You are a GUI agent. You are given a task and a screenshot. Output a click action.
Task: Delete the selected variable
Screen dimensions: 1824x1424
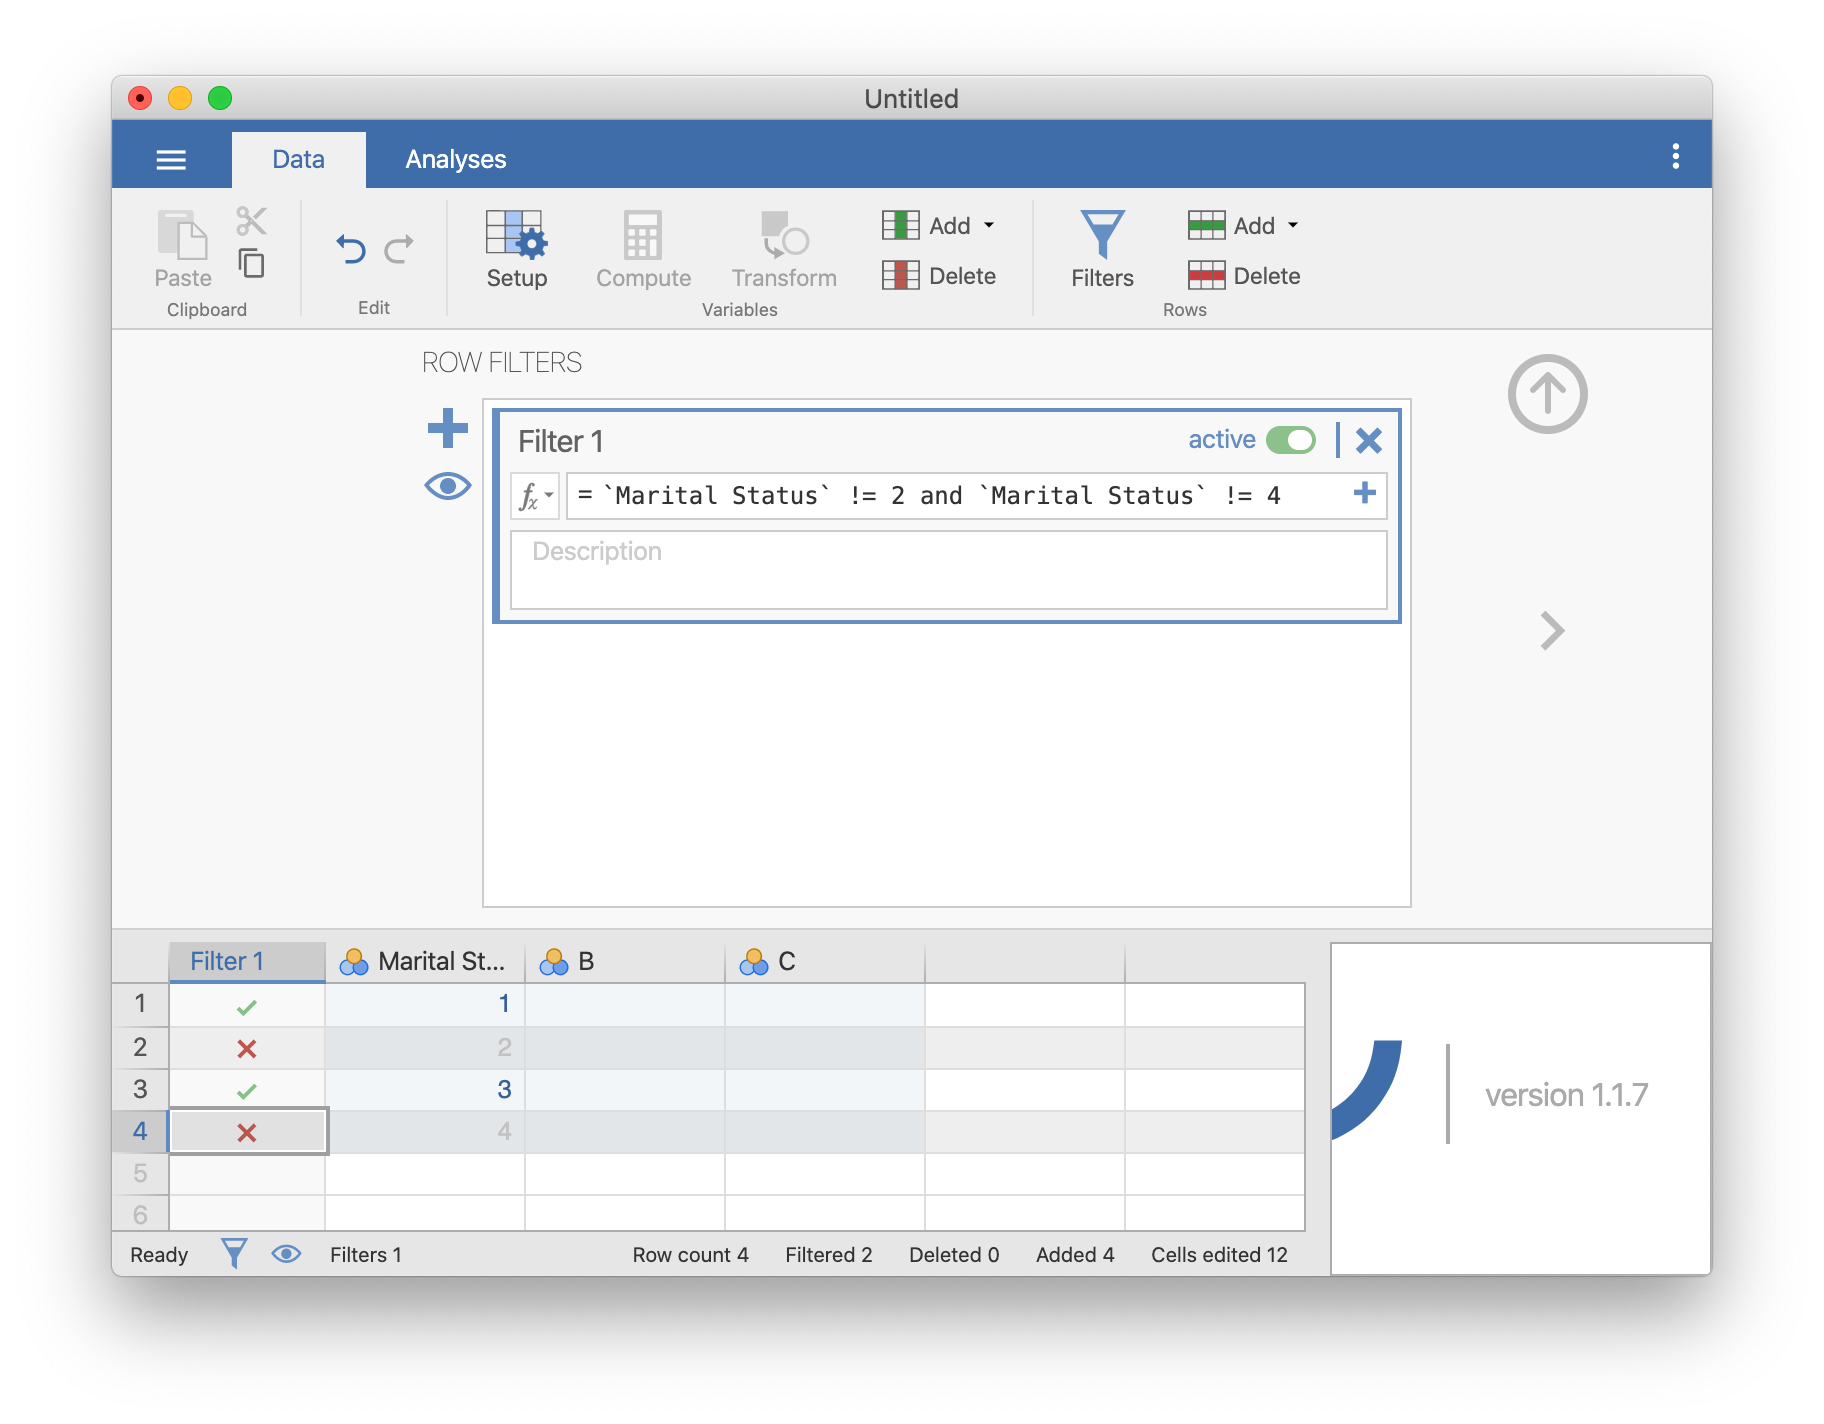[938, 276]
